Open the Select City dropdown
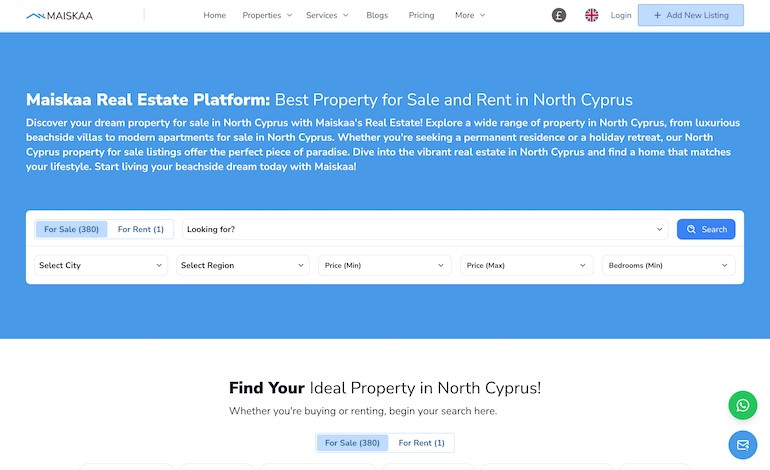Screen dimensions: 770x470 tap(101, 265)
